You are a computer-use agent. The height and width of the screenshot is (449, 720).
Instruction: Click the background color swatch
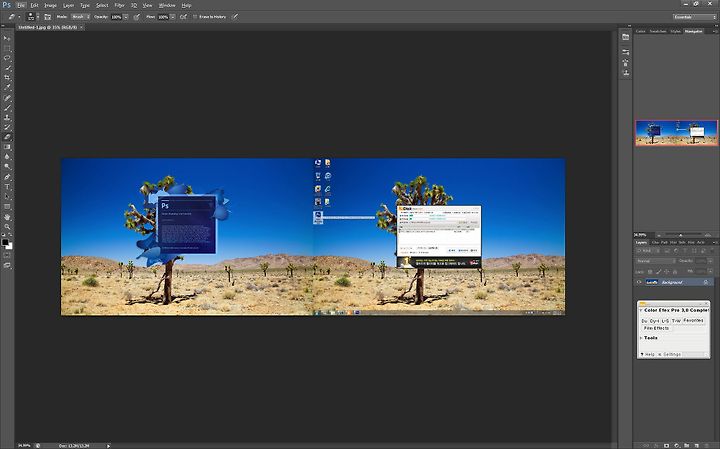click(9, 246)
